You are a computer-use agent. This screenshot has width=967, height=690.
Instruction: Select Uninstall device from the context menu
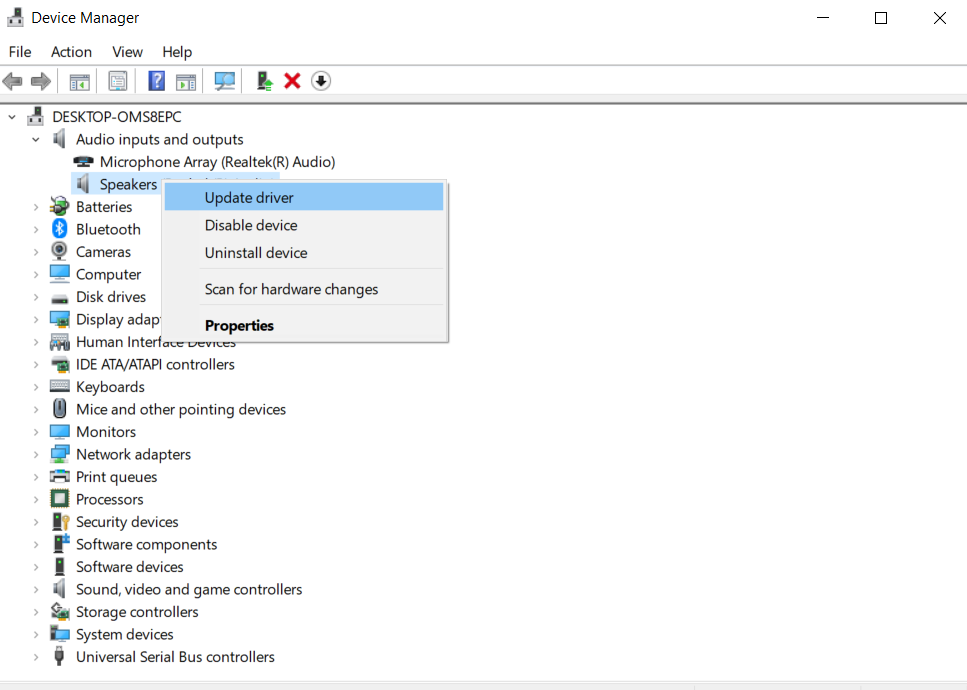pos(256,253)
